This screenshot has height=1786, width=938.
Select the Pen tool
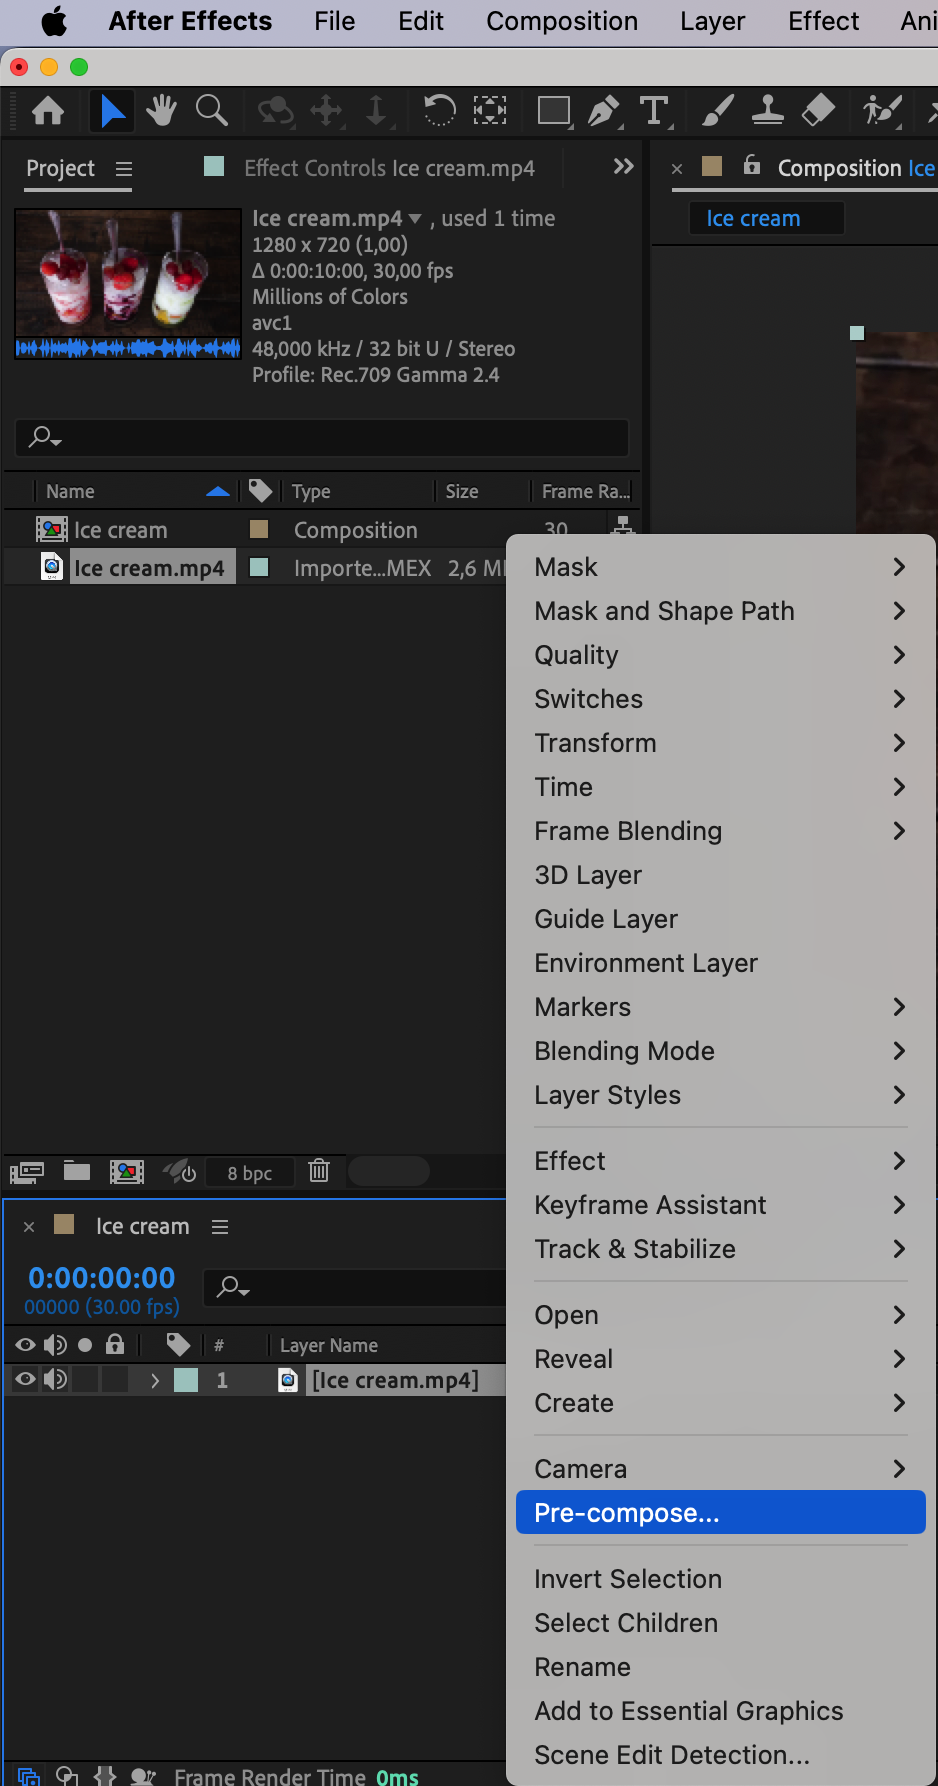point(603,110)
